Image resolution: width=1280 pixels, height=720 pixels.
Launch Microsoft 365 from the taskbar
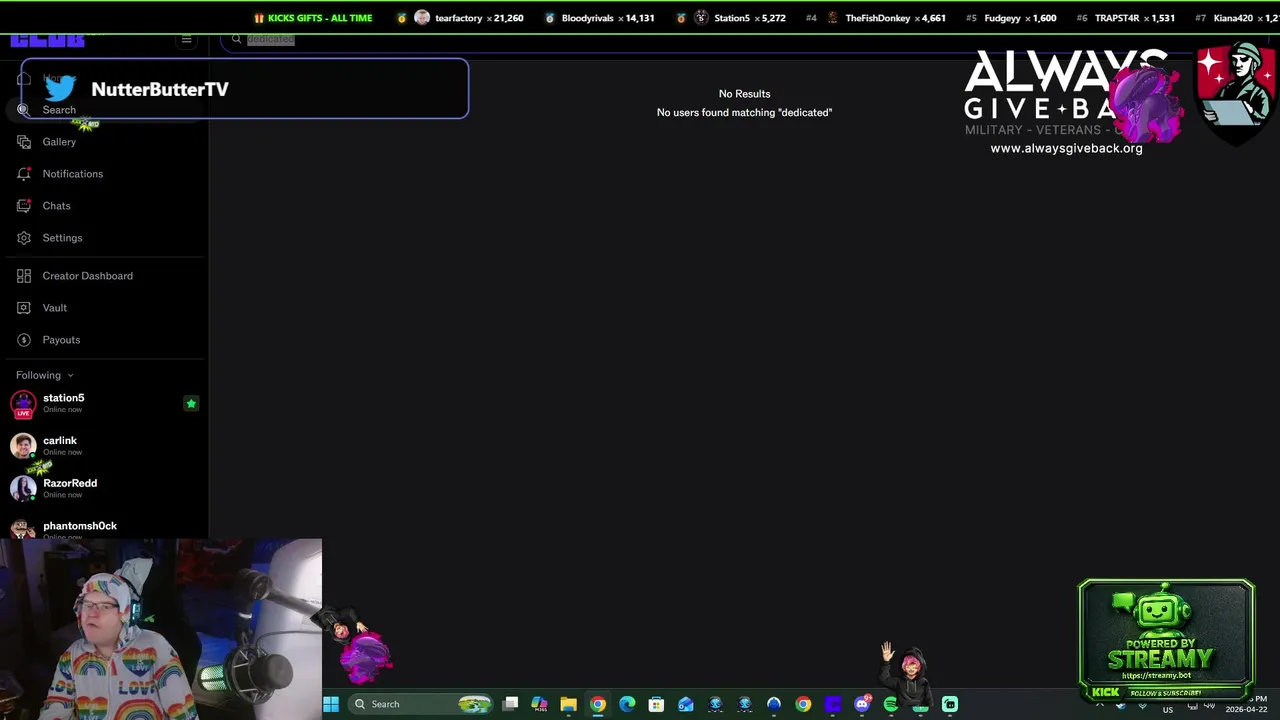coord(539,704)
